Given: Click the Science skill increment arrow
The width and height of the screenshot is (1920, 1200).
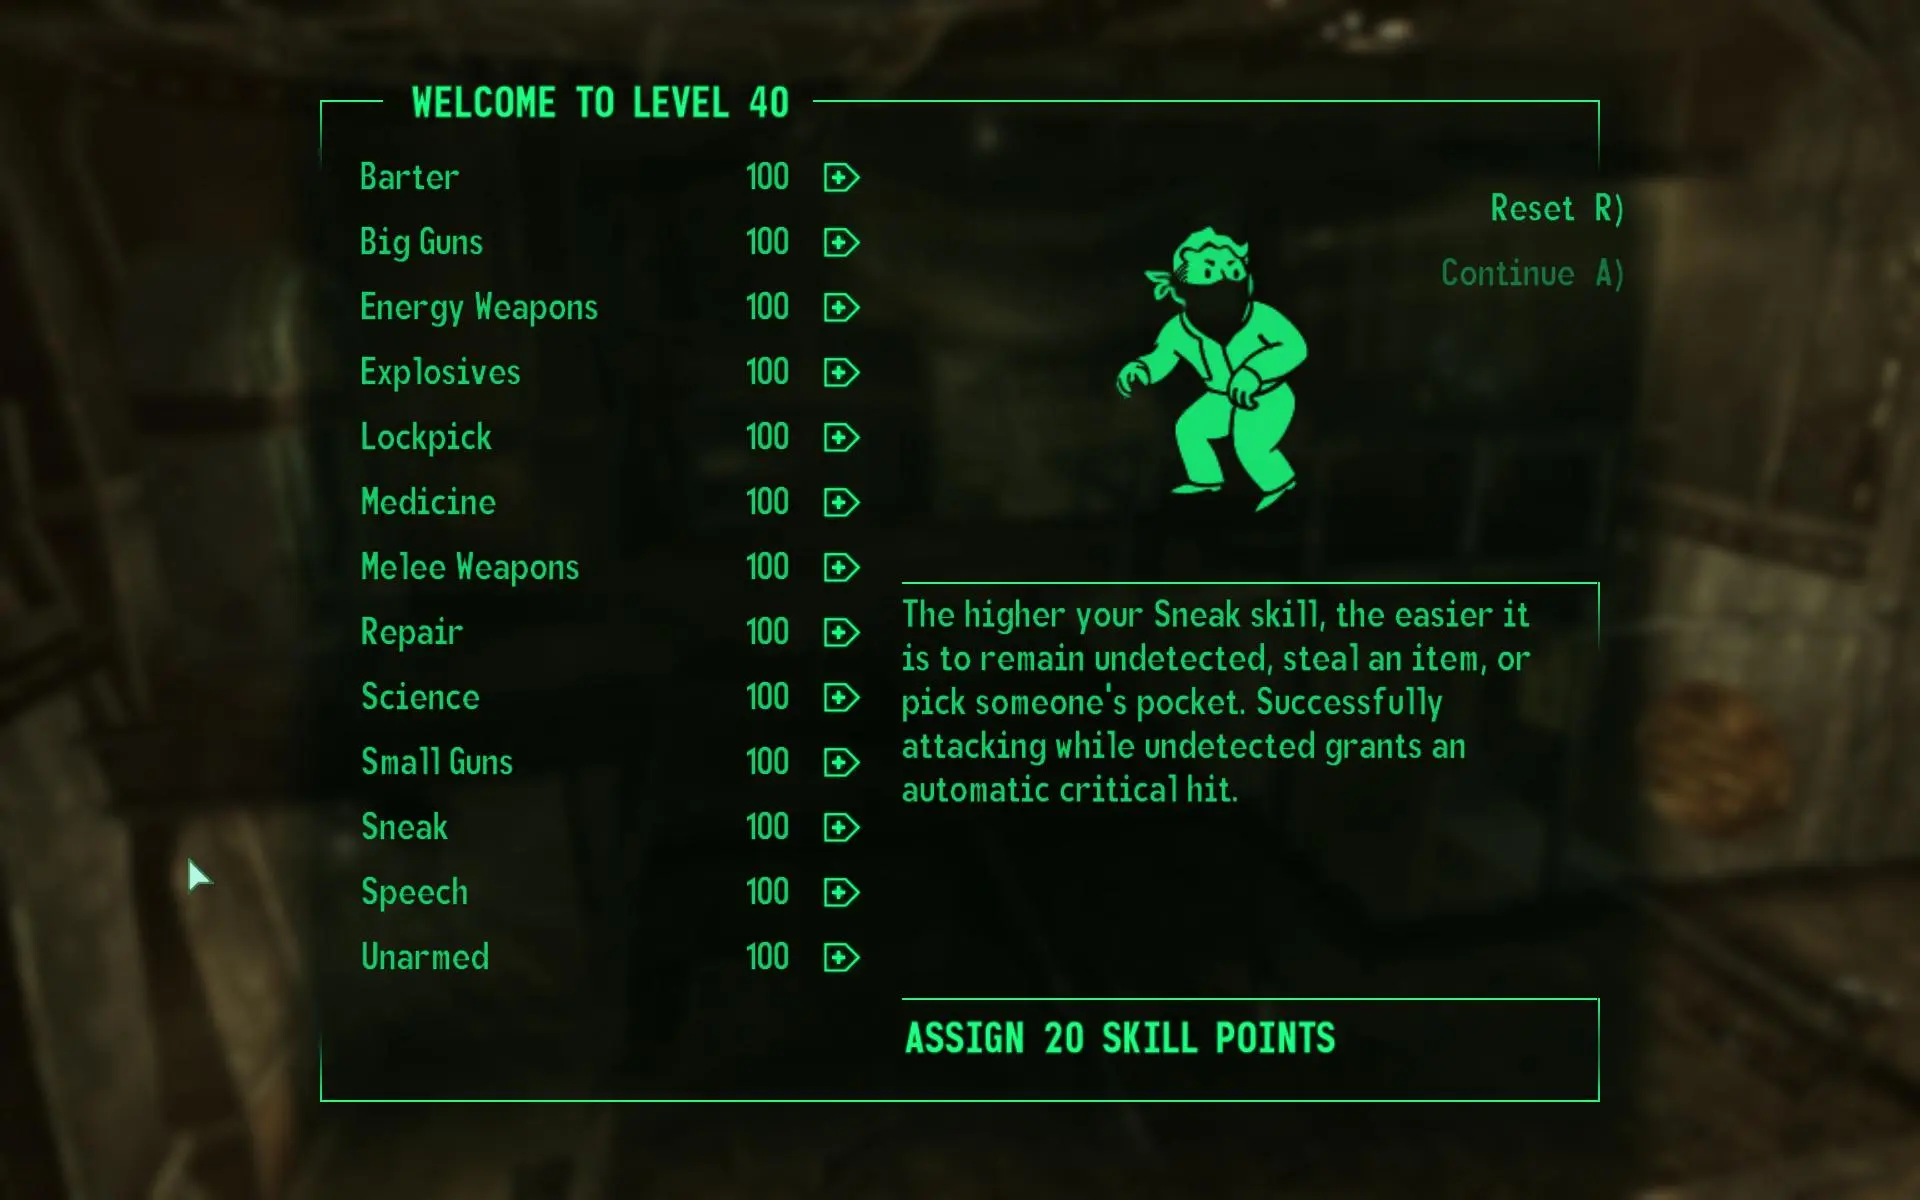Looking at the screenshot, I should [839, 697].
